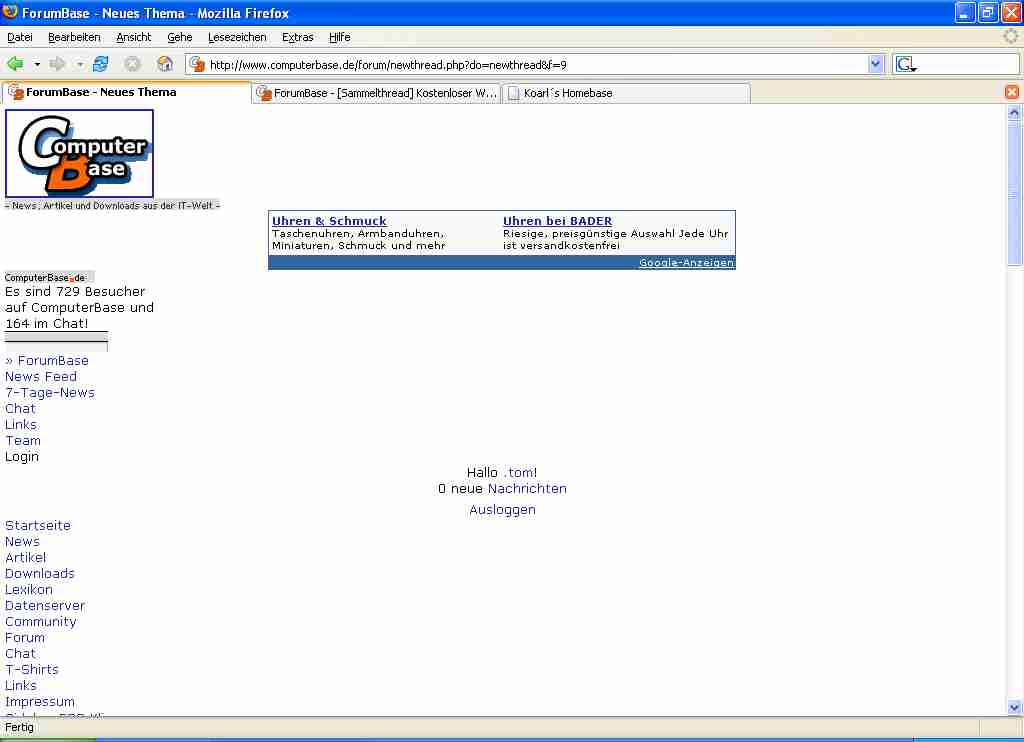
Task: Go to the Home page icon
Action: 165,64
